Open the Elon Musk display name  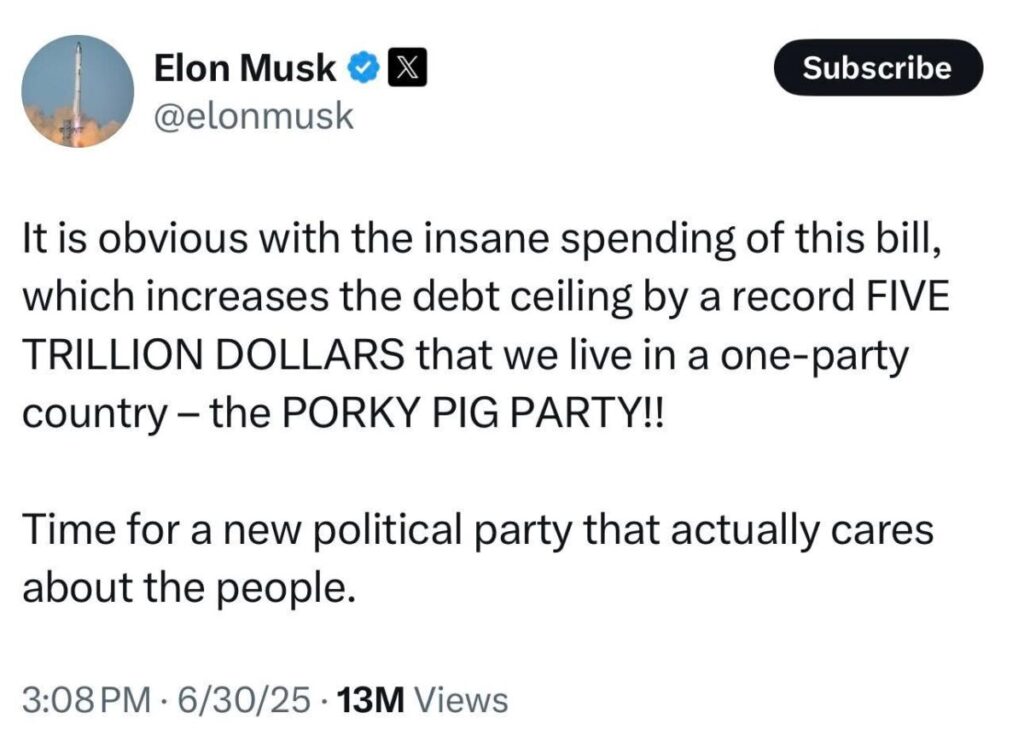[245, 69]
